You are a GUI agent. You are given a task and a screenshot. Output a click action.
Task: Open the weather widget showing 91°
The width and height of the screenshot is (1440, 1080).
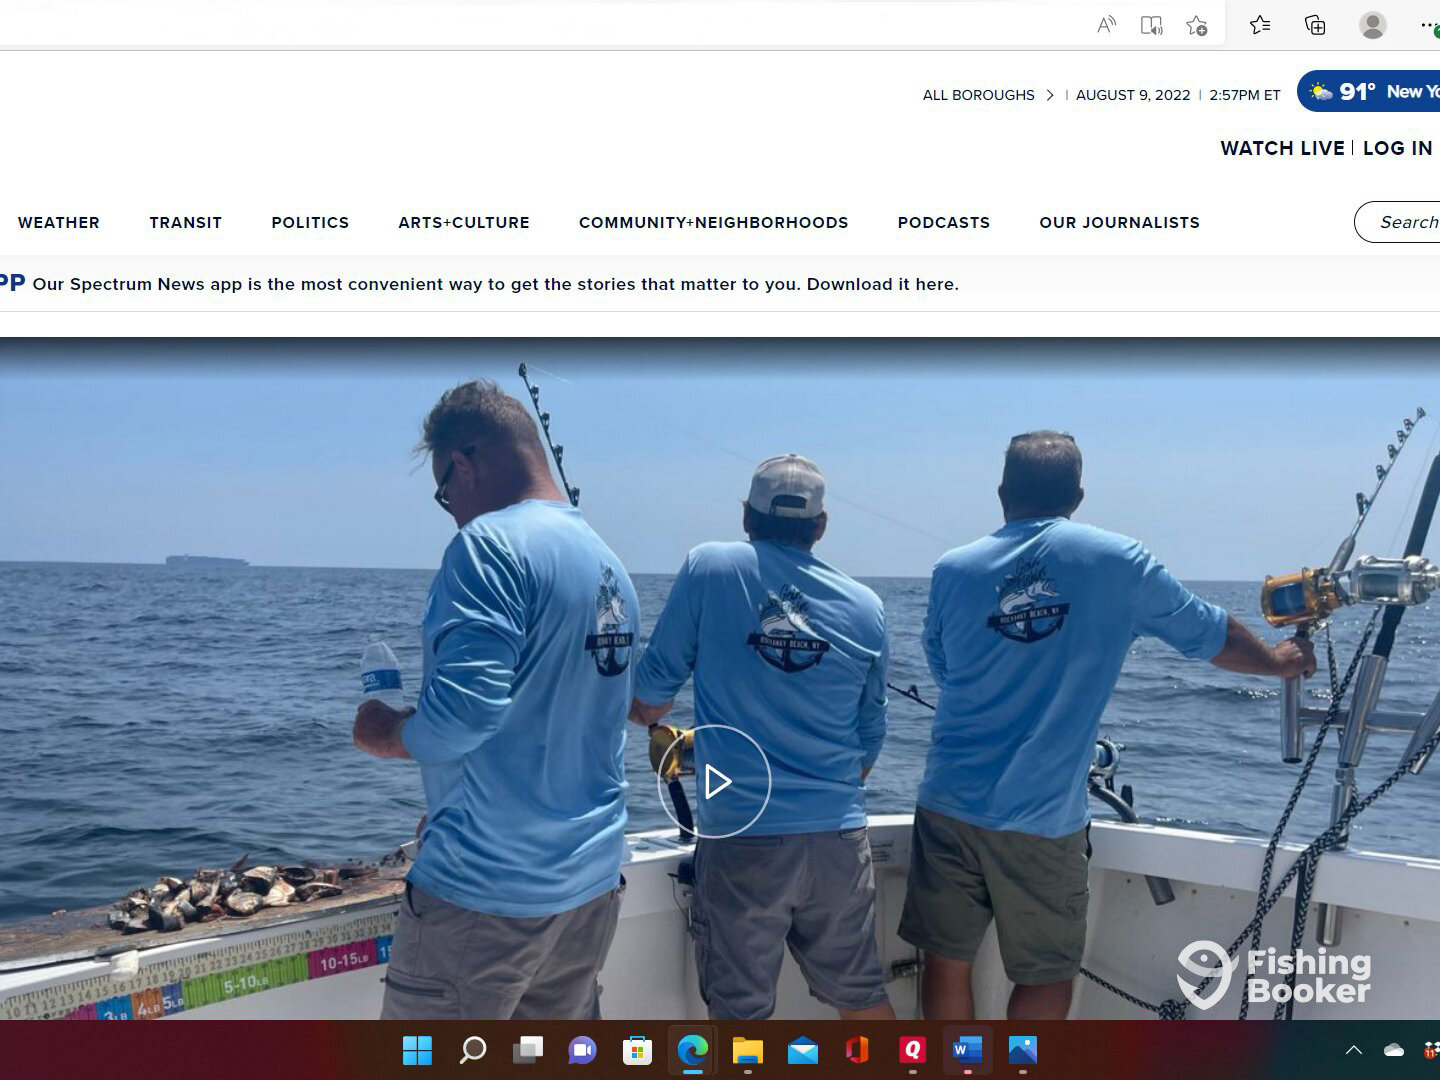click(1370, 92)
